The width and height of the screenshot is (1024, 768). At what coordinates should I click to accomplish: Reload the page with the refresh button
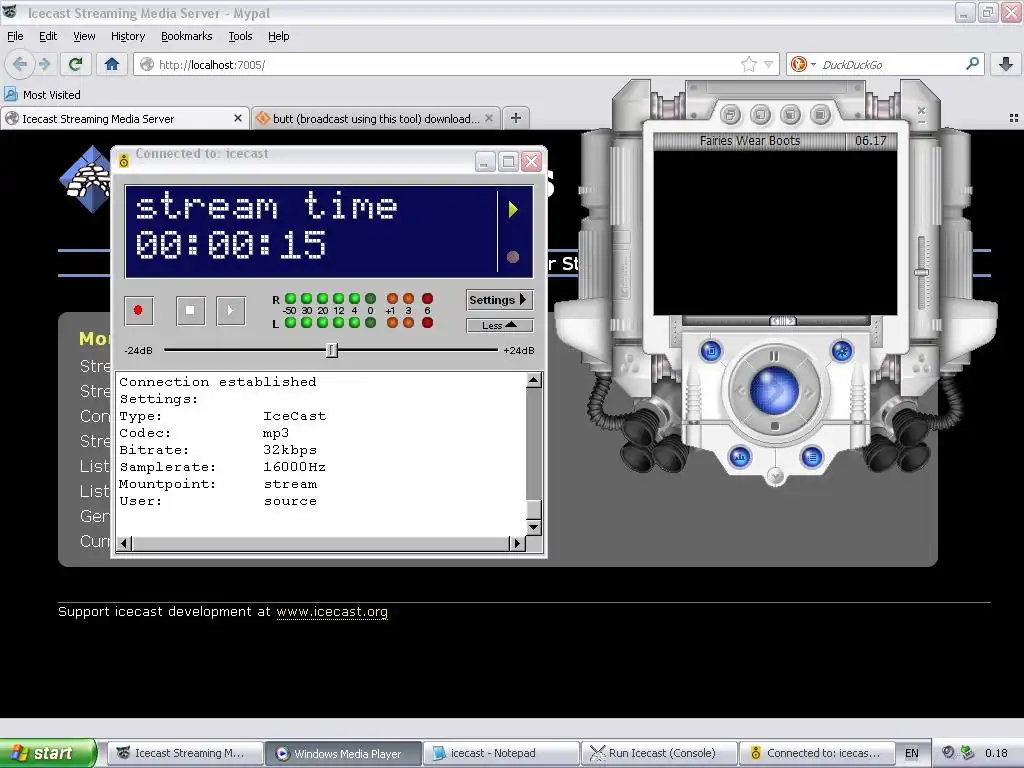click(x=75, y=64)
